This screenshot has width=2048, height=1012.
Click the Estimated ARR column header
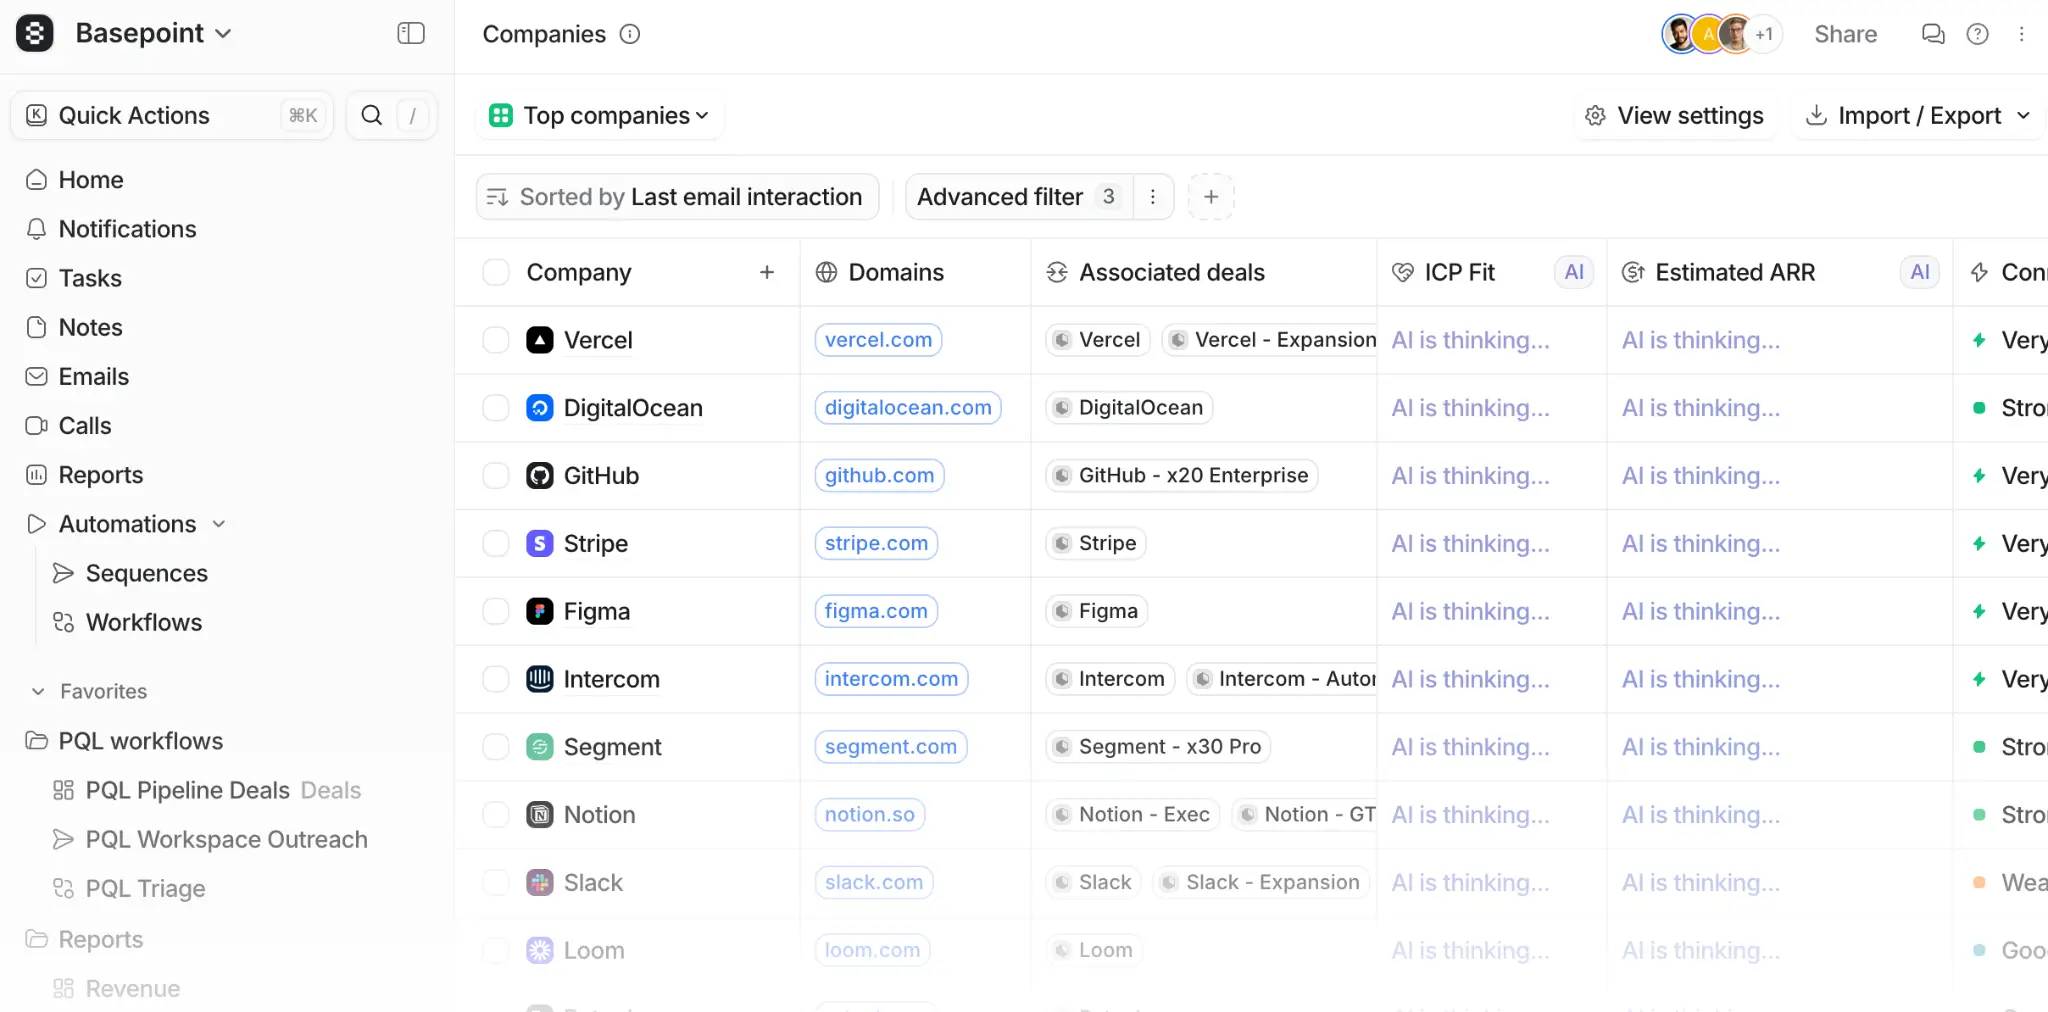tap(1779, 272)
